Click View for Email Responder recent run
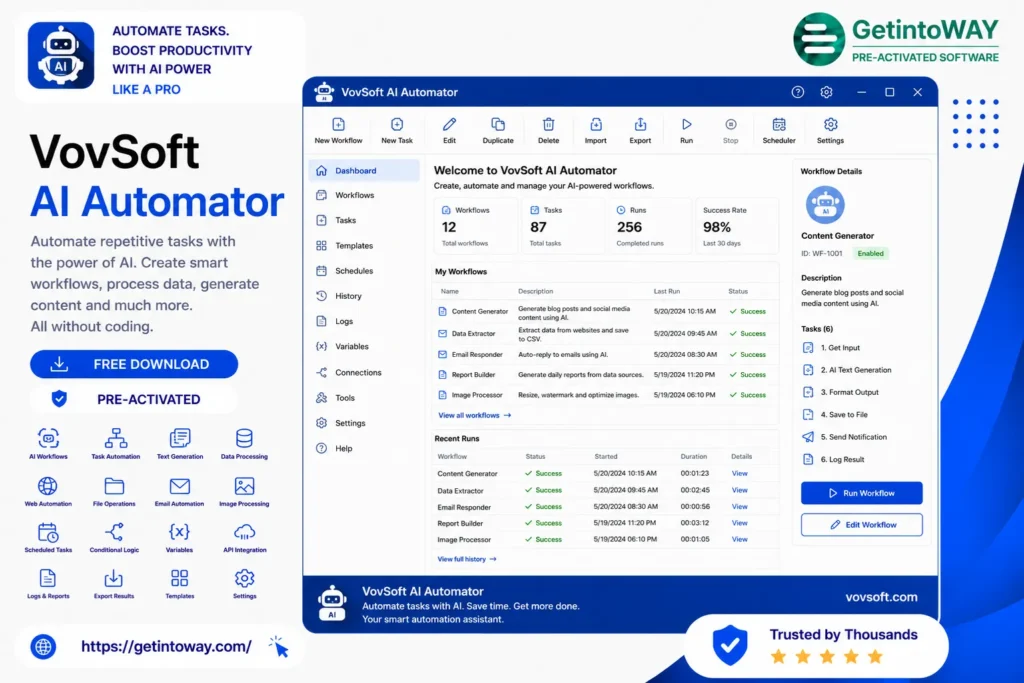Screen dimensions: 1024x683 coord(739,507)
